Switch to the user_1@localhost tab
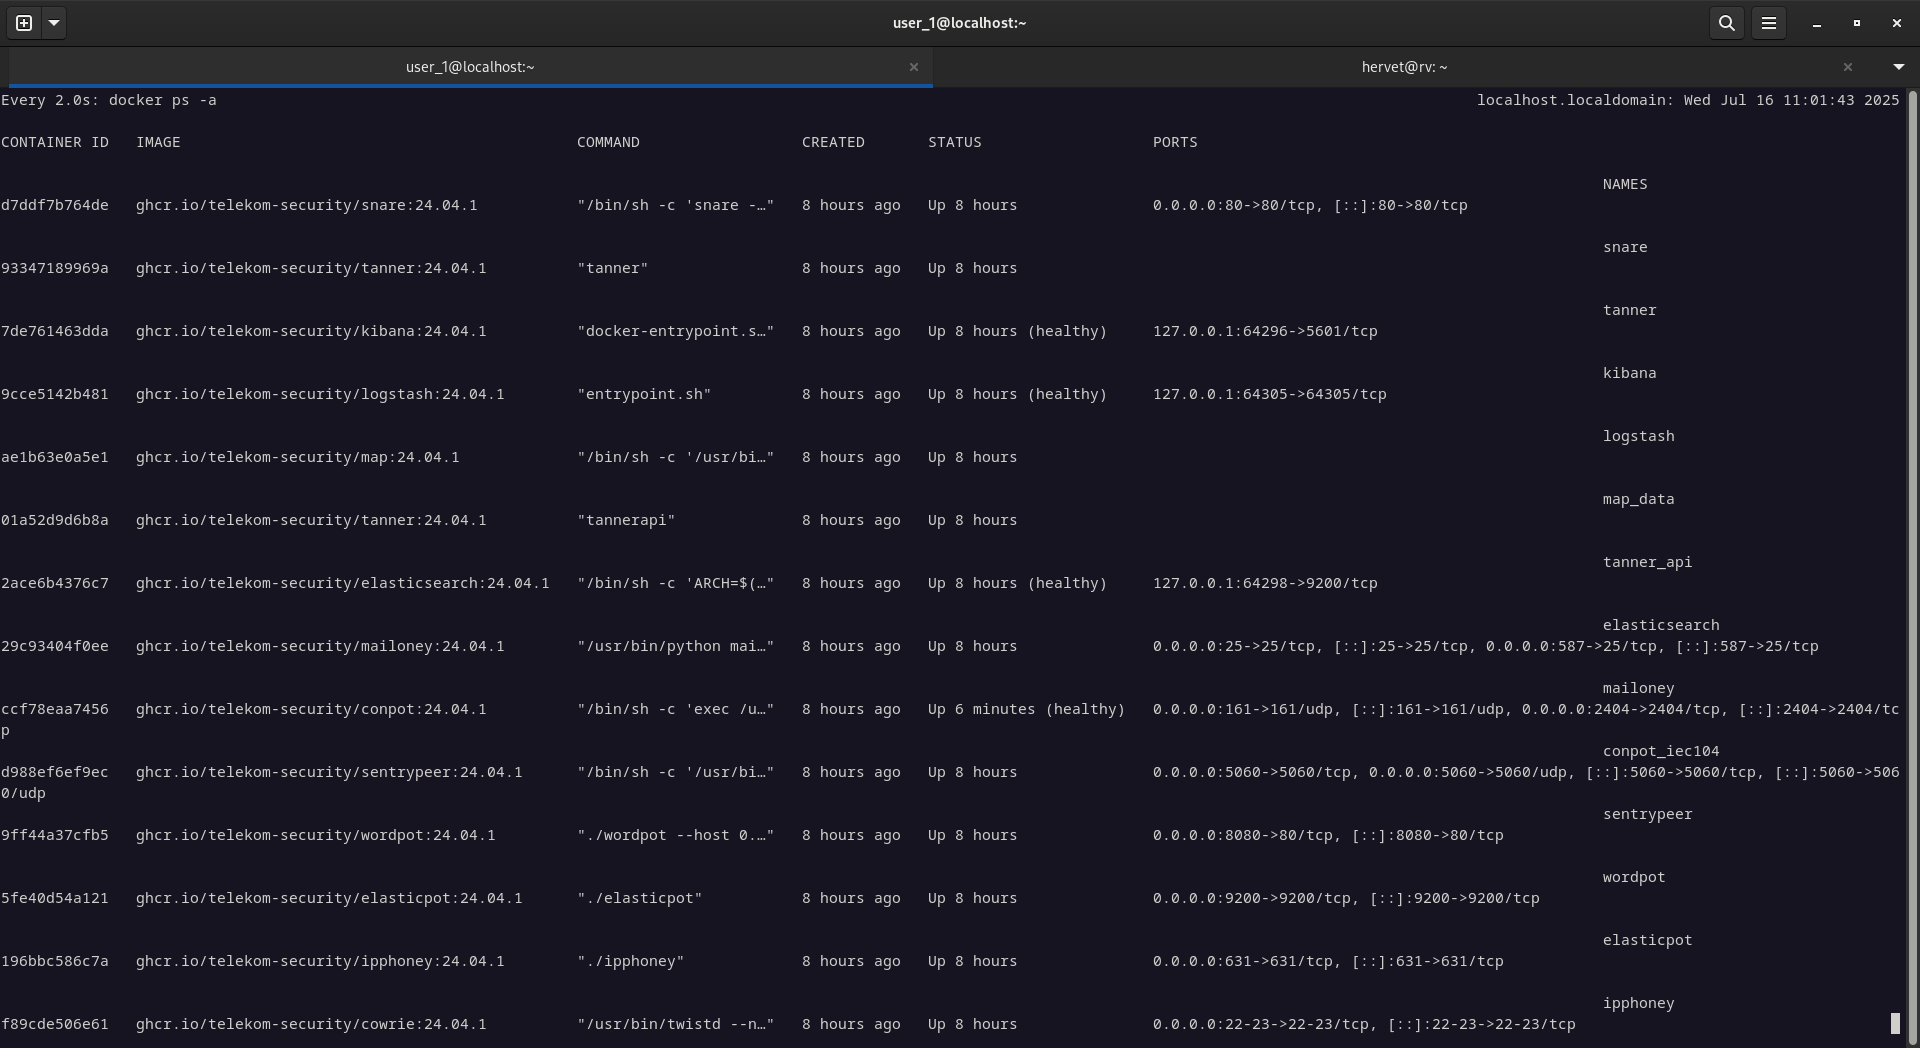The height and width of the screenshot is (1048, 1920). point(469,67)
